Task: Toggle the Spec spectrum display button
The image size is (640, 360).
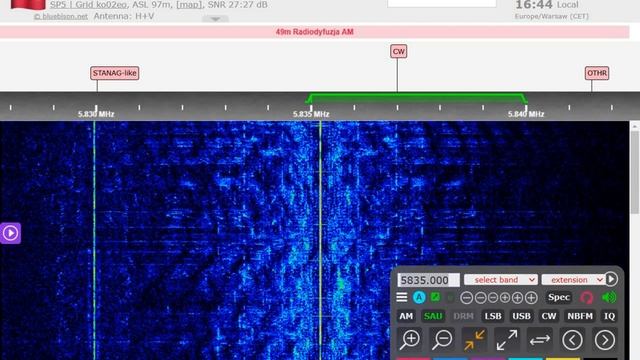Action: point(559,298)
